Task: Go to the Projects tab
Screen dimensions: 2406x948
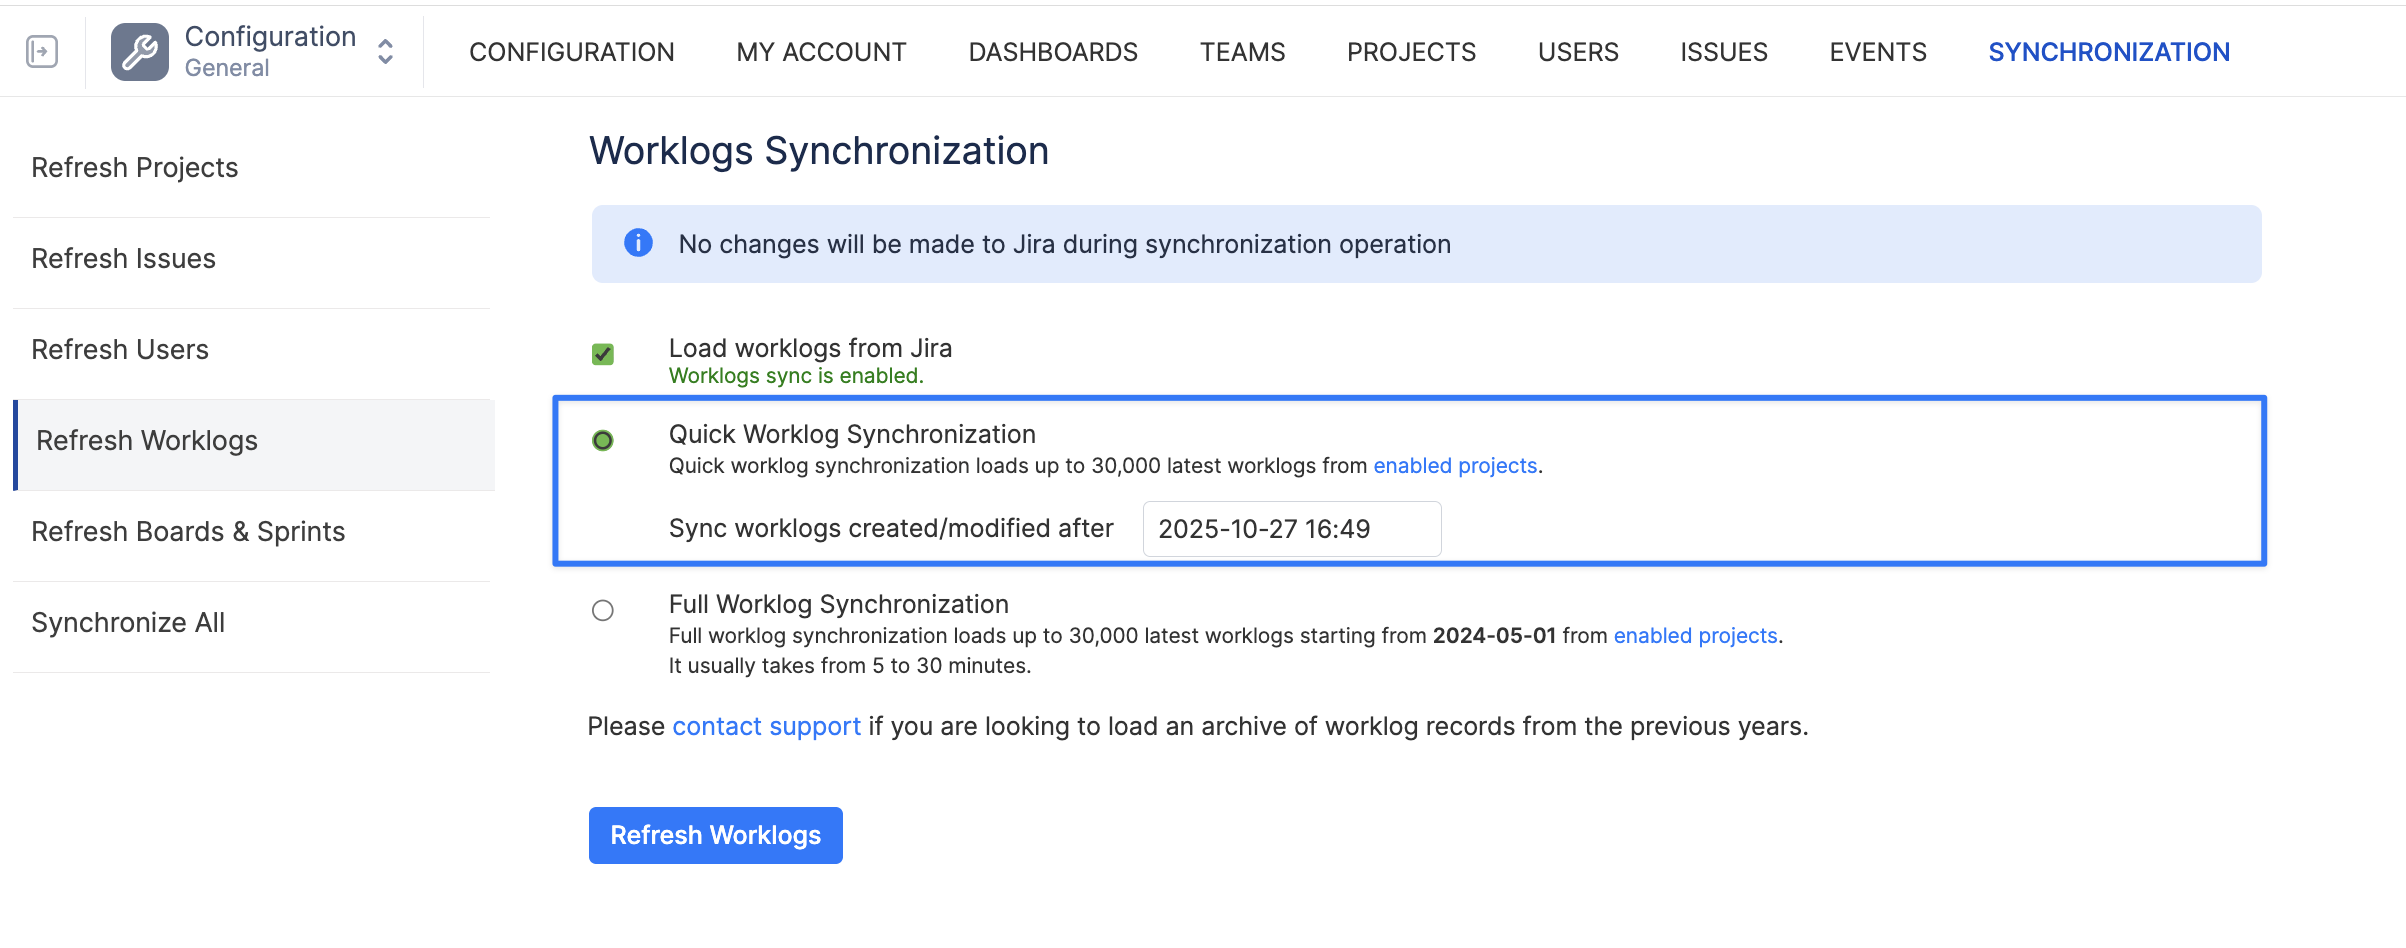Action: [1411, 52]
